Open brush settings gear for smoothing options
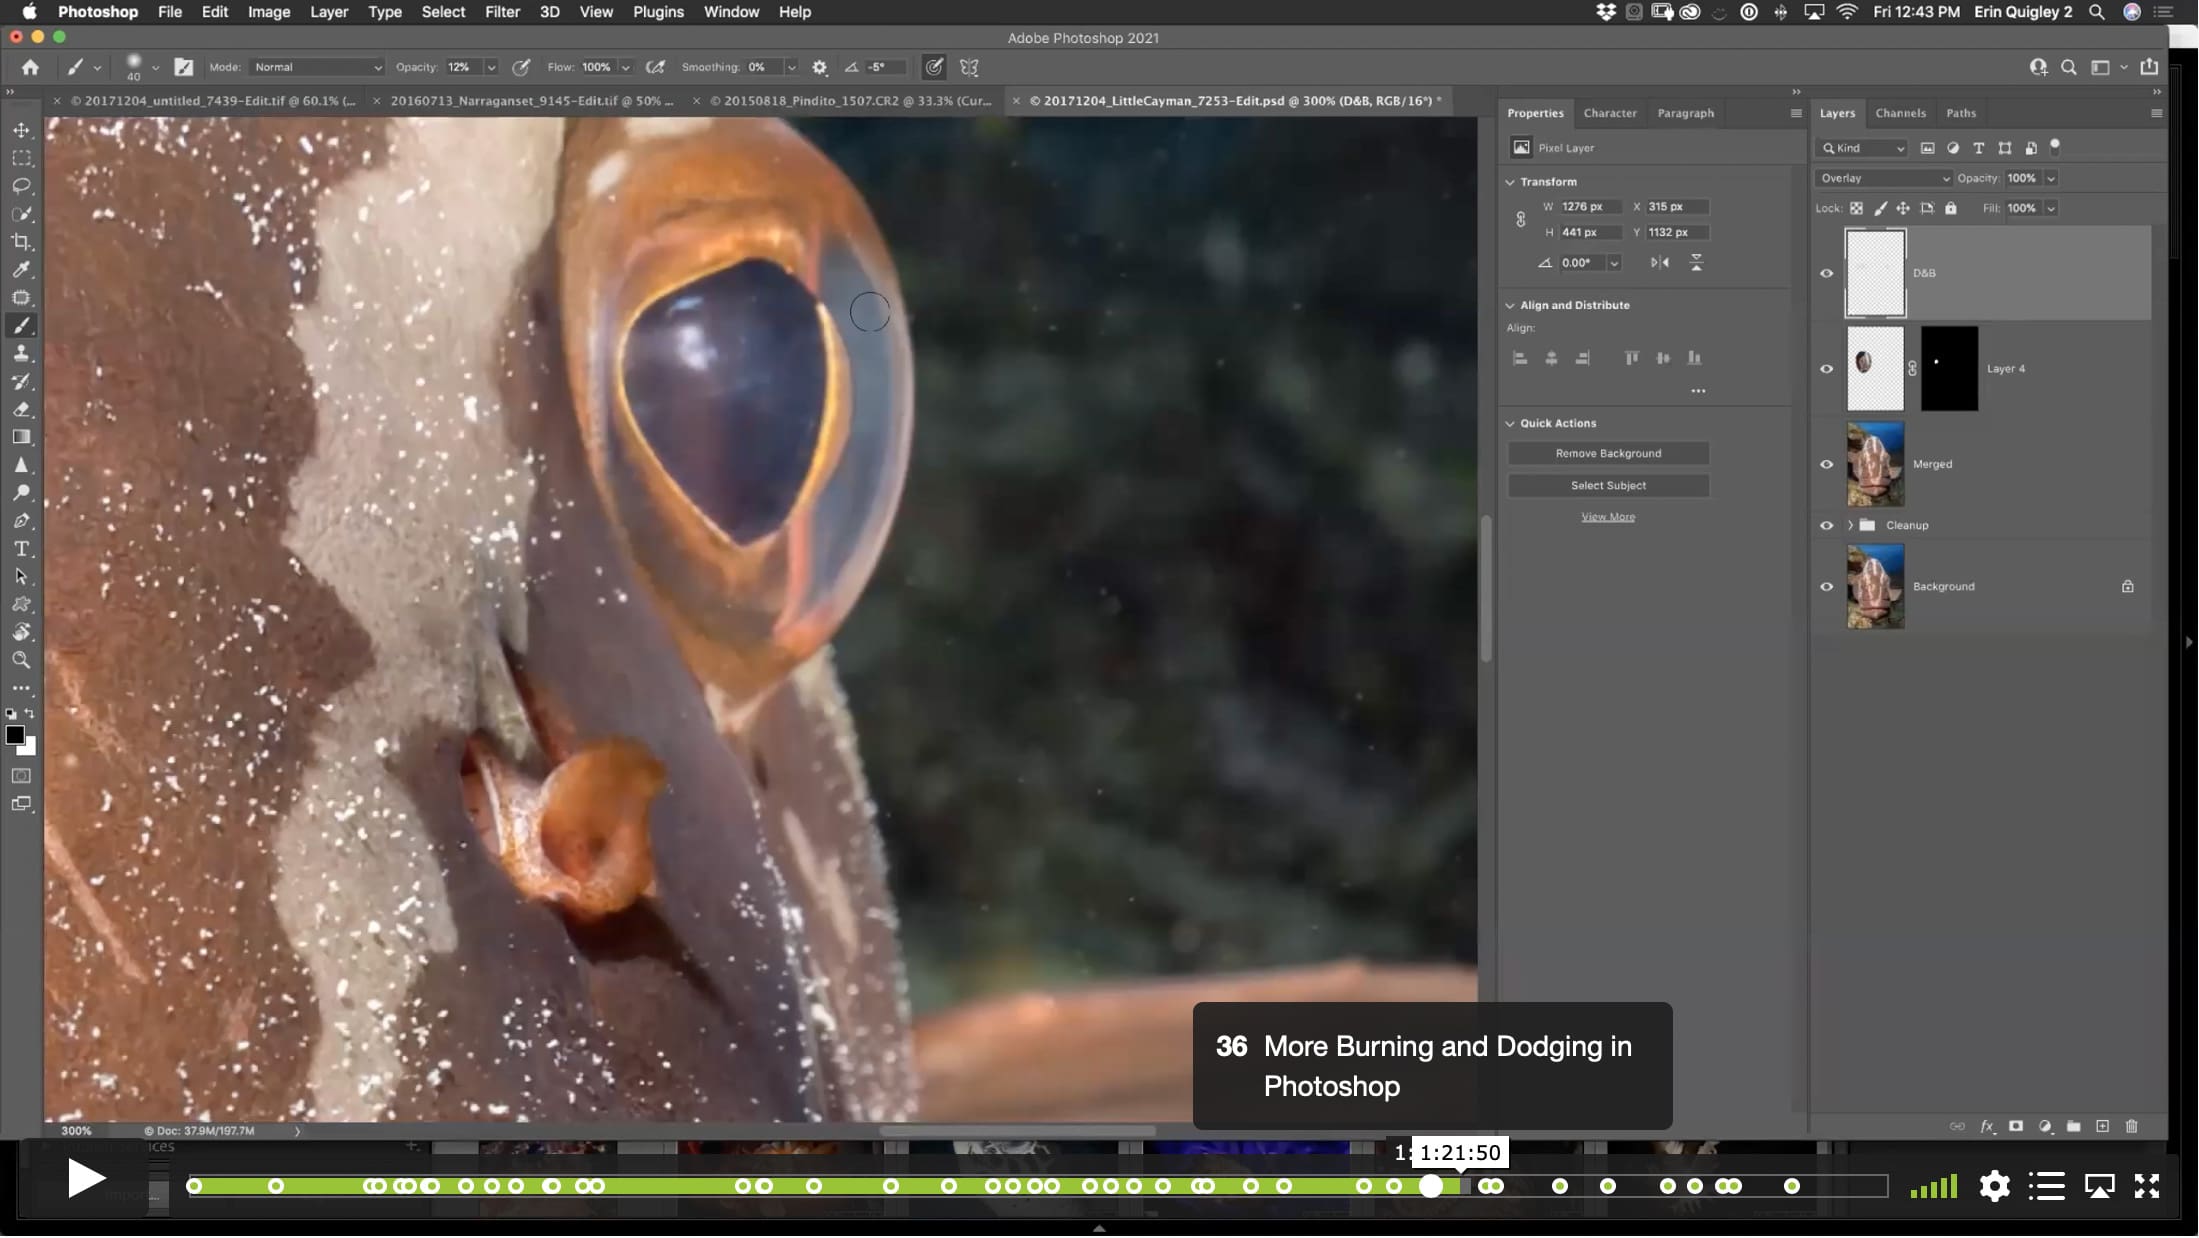Viewport: 2199px width, 1238px height. [x=820, y=67]
